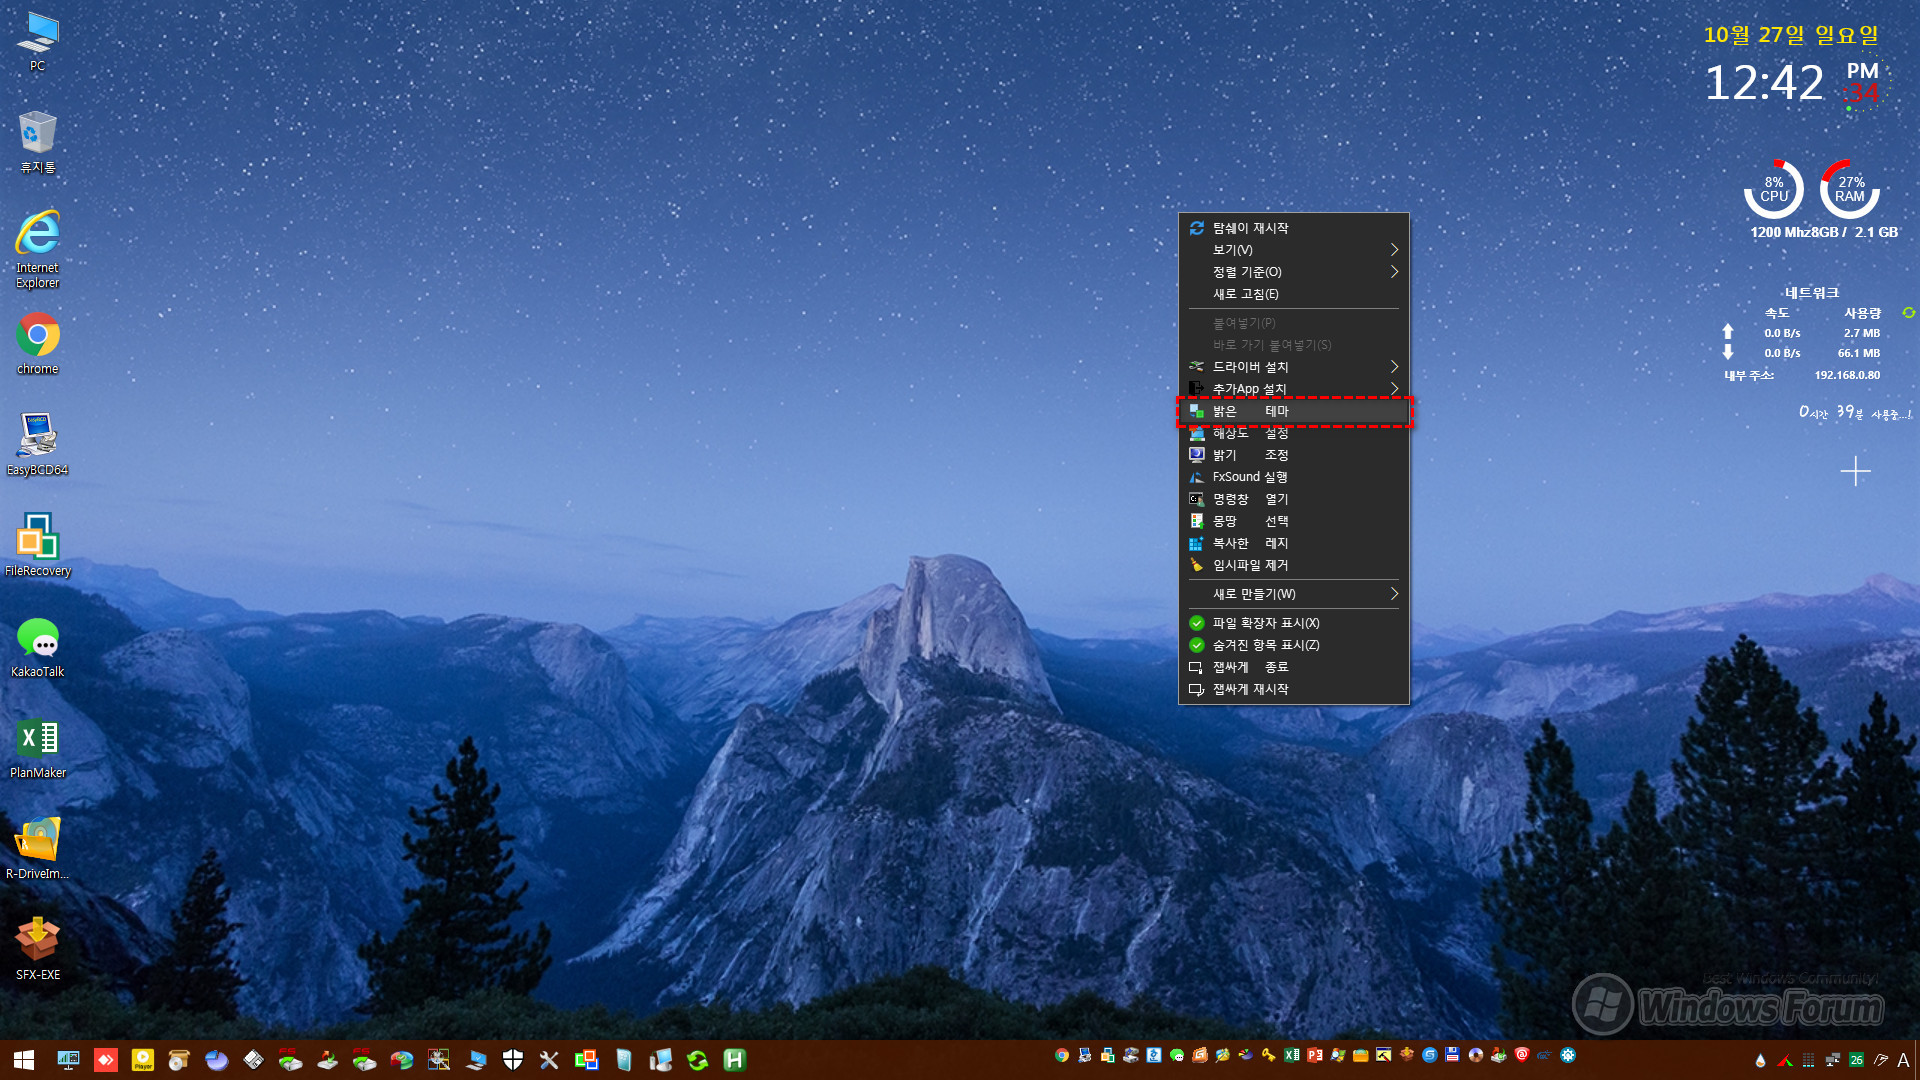The width and height of the screenshot is (1920, 1080).
Task: Select the SFX-EXE desktop icon
Action: 37,950
